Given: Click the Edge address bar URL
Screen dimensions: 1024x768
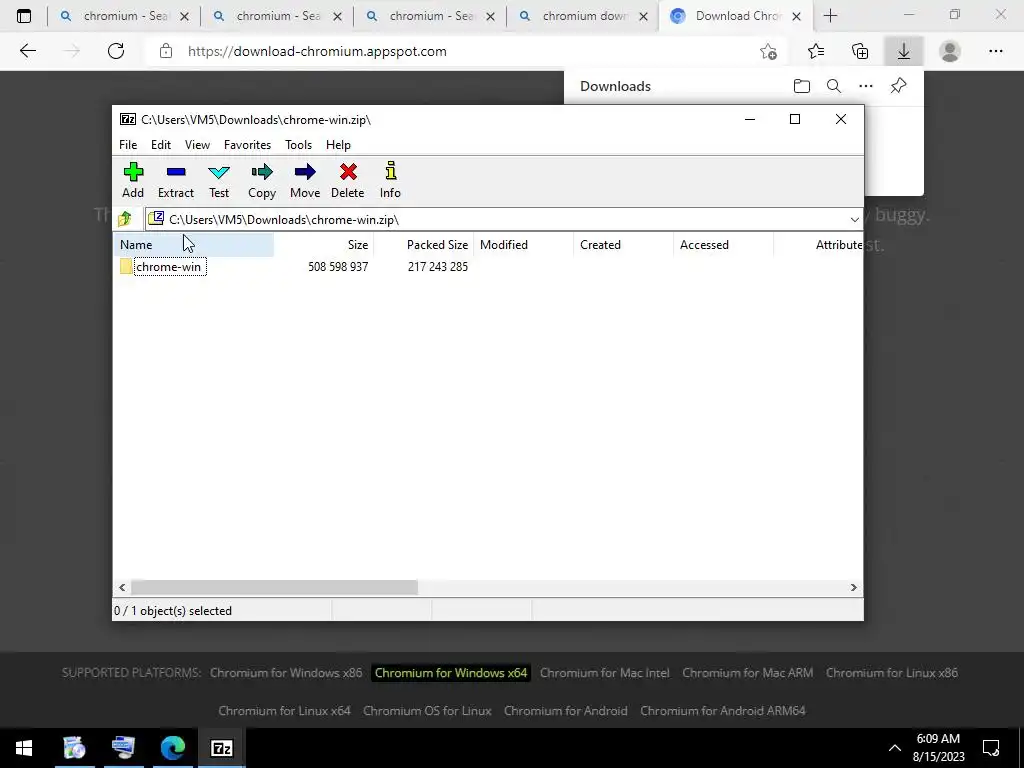Looking at the screenshot, I should click(317, 51).
